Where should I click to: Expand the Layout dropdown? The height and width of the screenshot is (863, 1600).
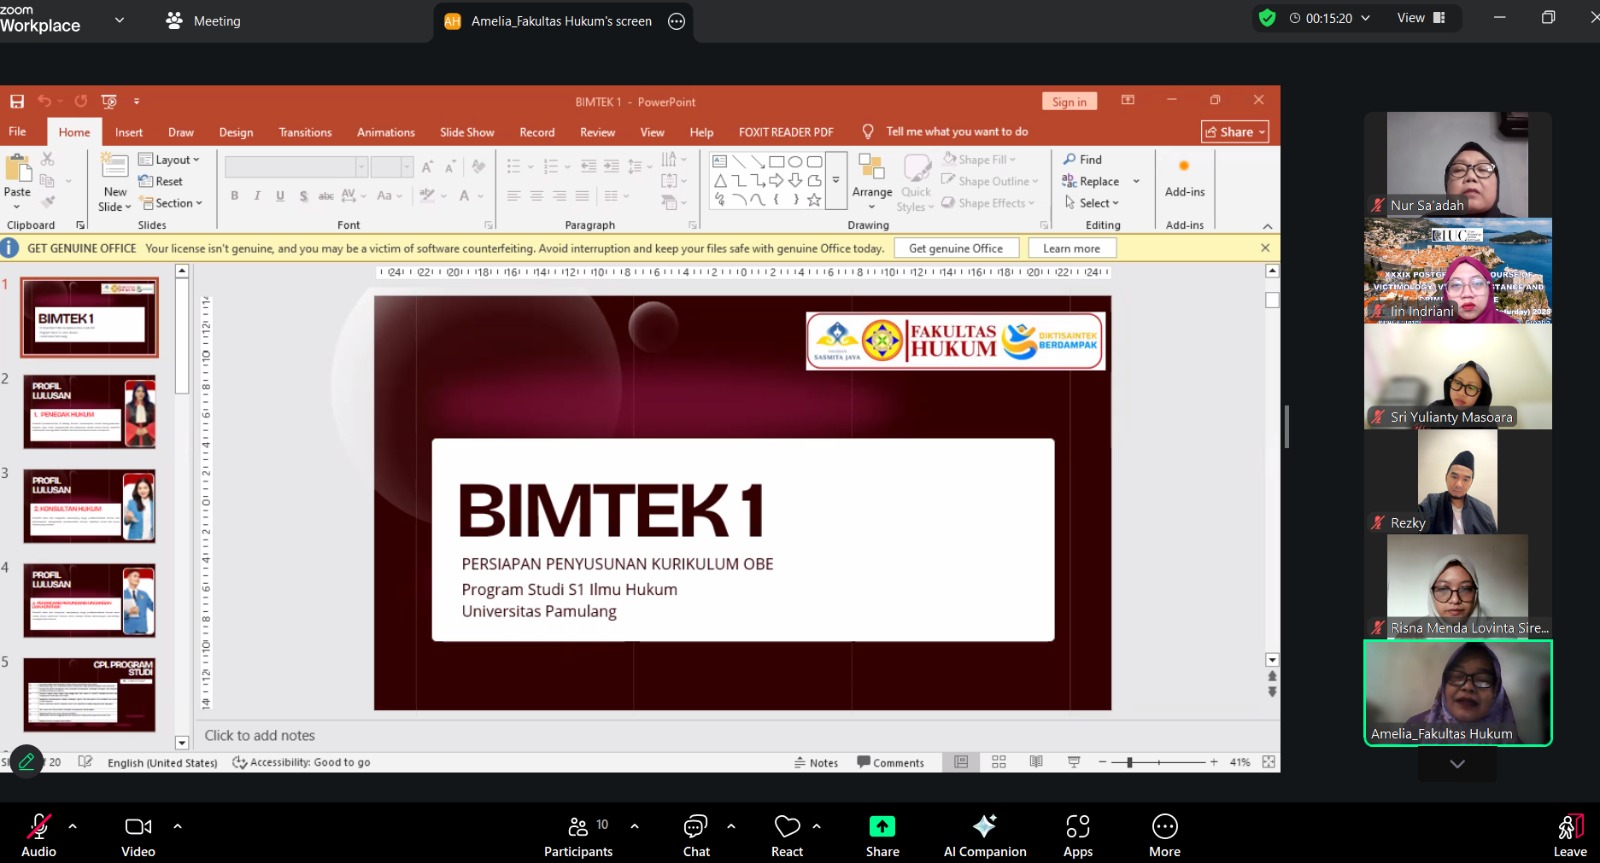(x=169, y=159)
